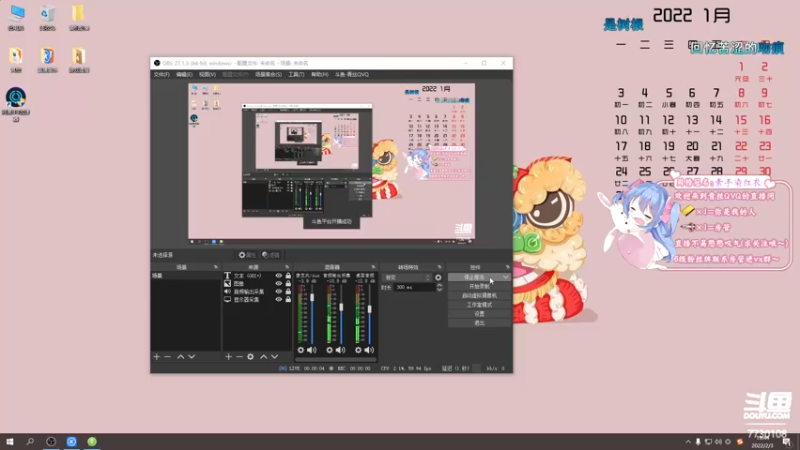Open the 视图(V) menu
Image resolution: width=800 pixels, height=450 pixels.
pos(207,74)
